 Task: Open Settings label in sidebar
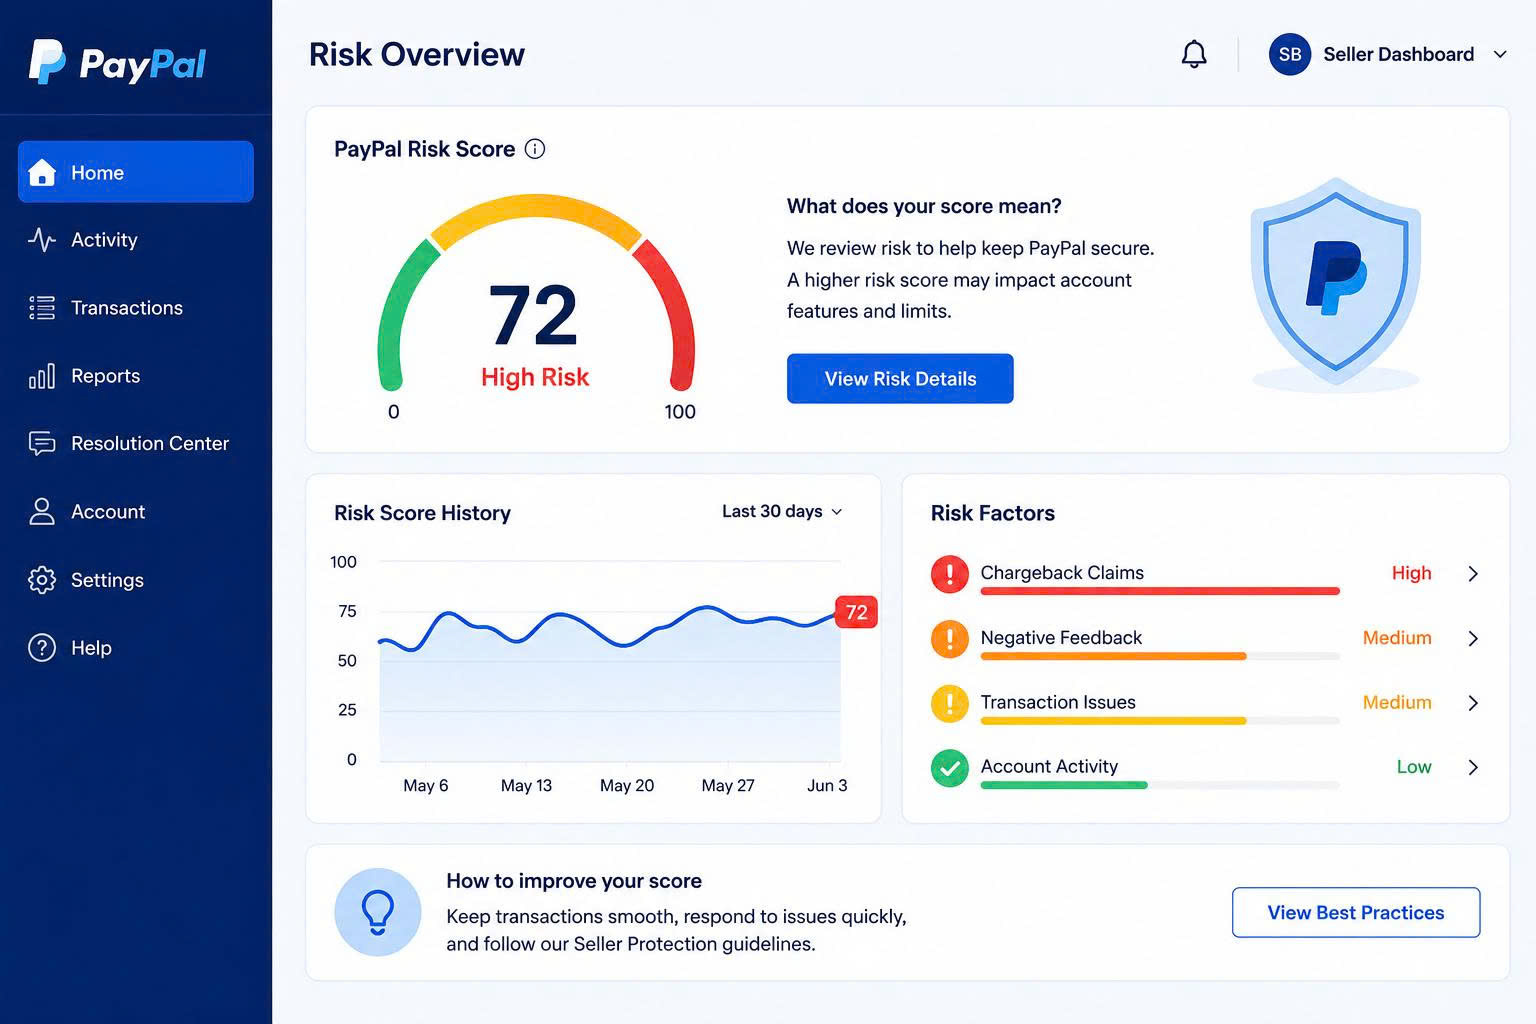pos(107,580)
